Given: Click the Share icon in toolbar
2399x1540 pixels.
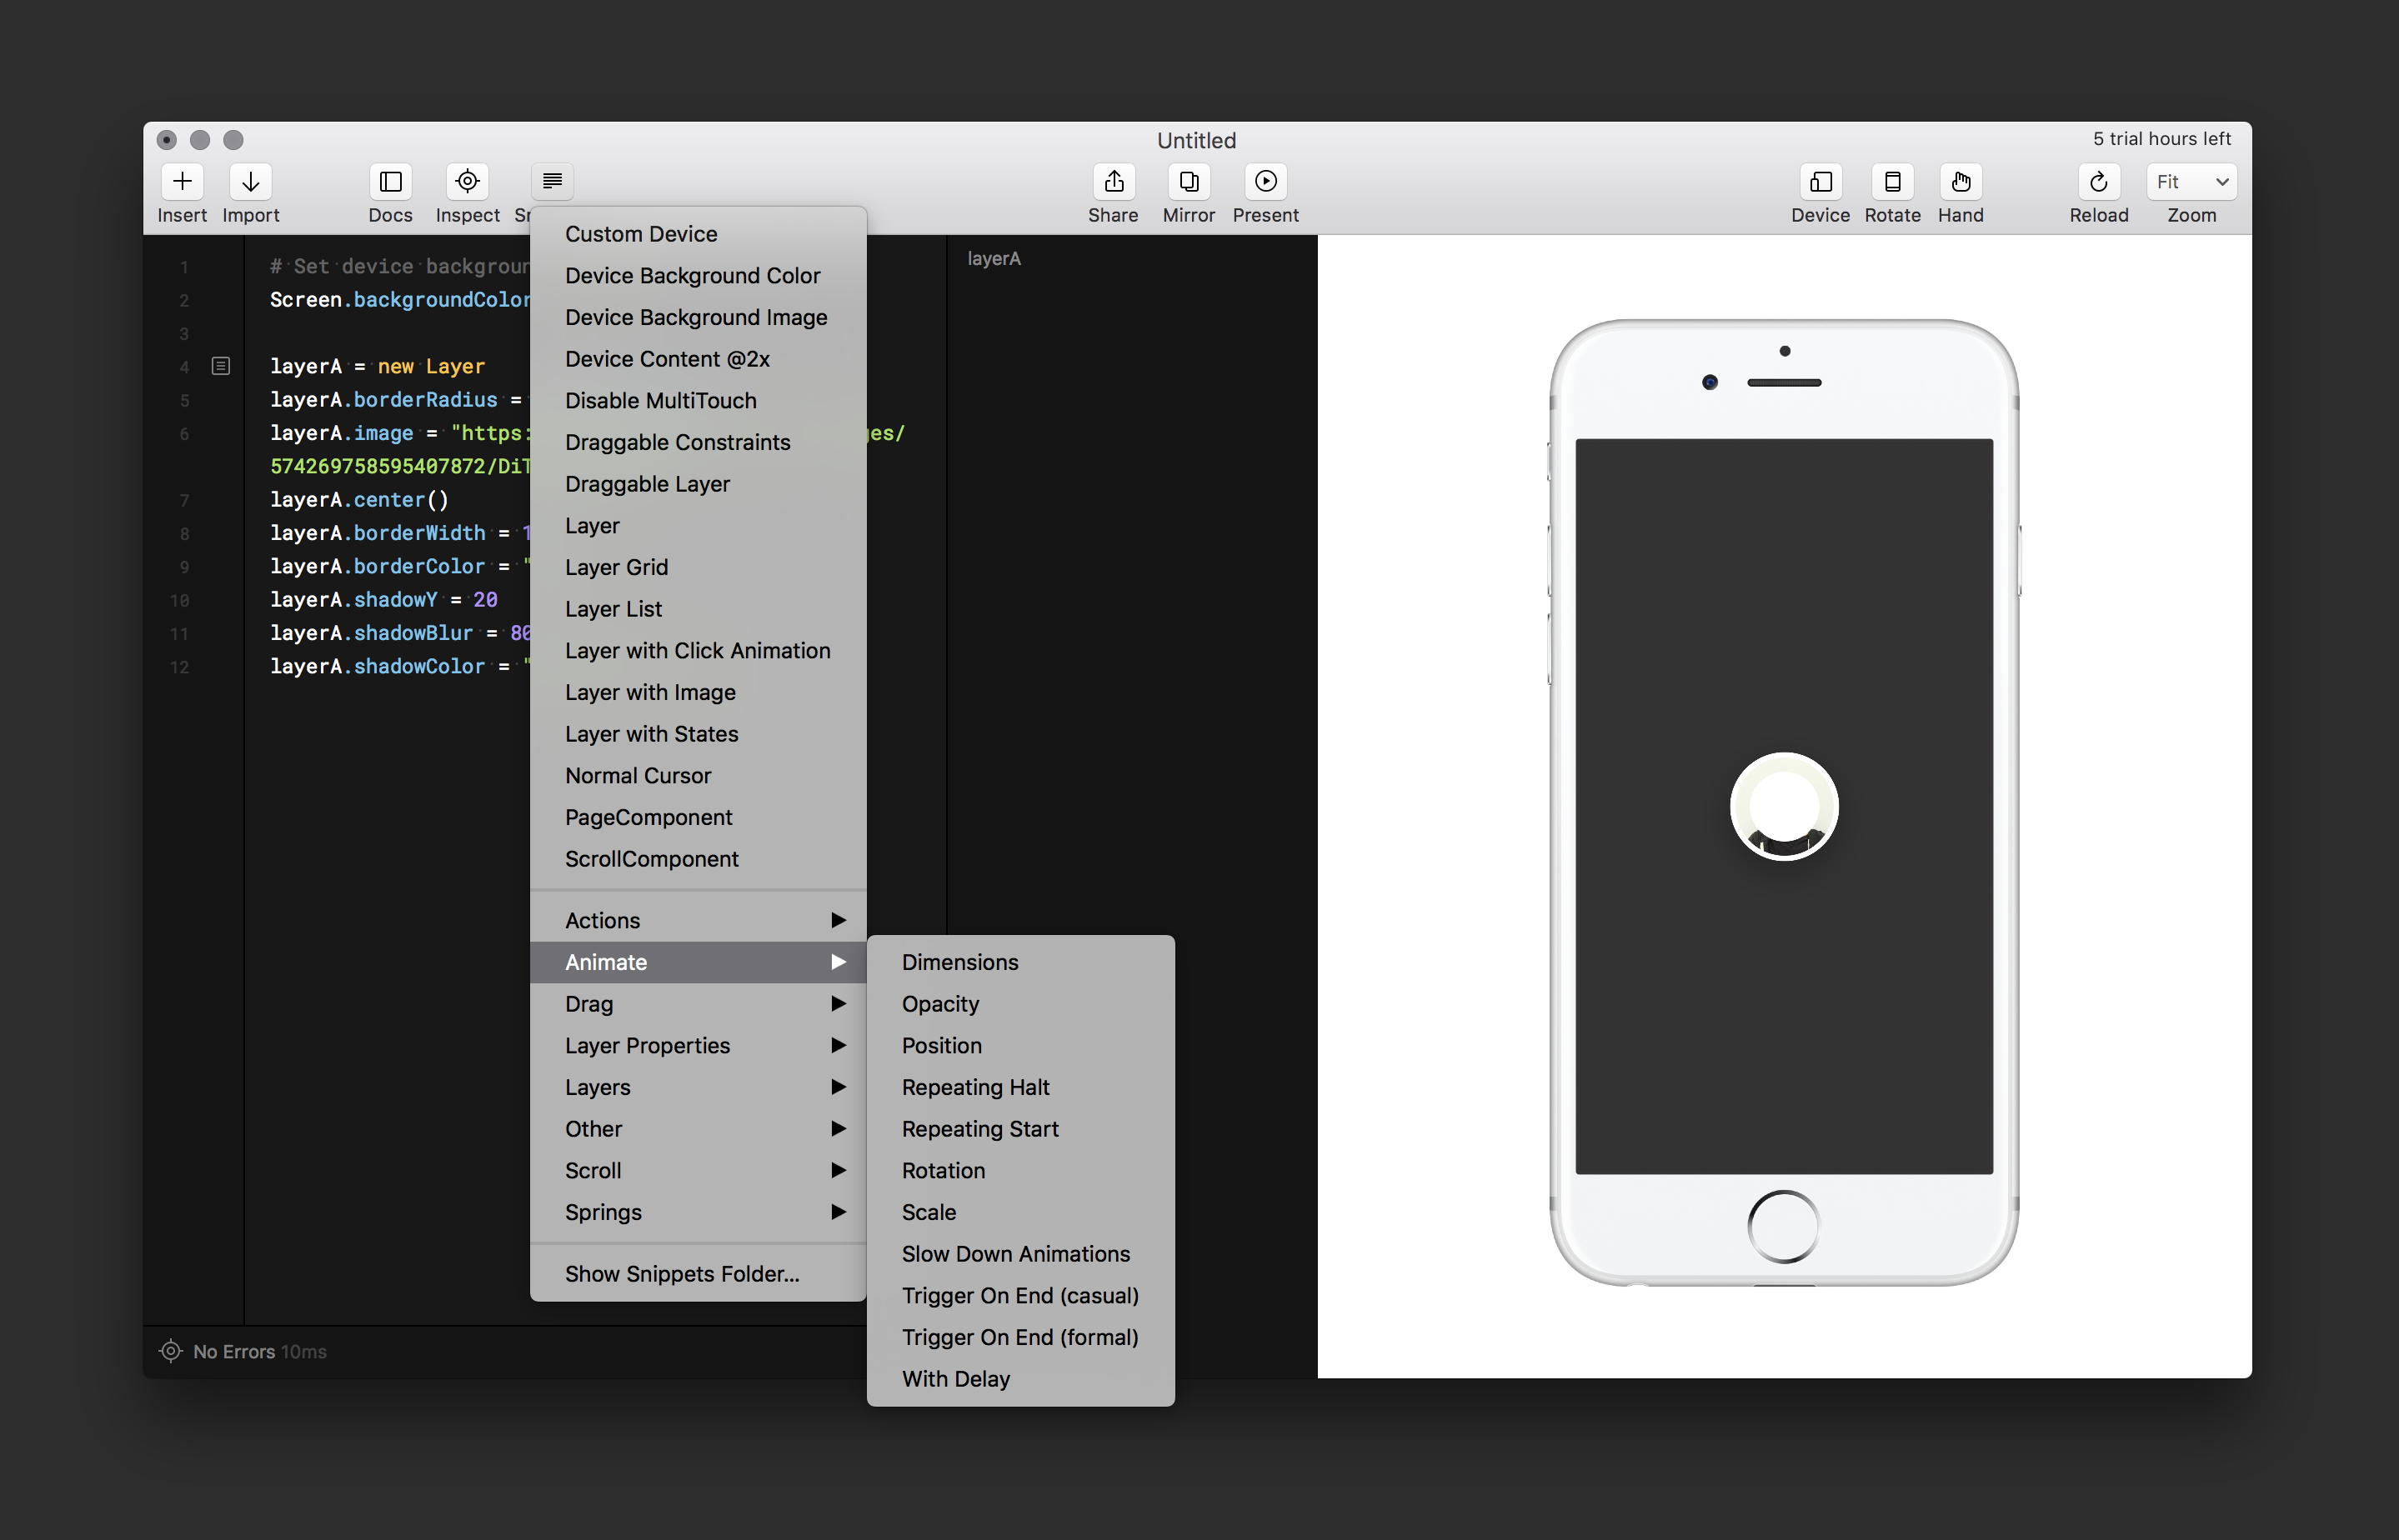Looking at the screenshot, I should 1114,182.
